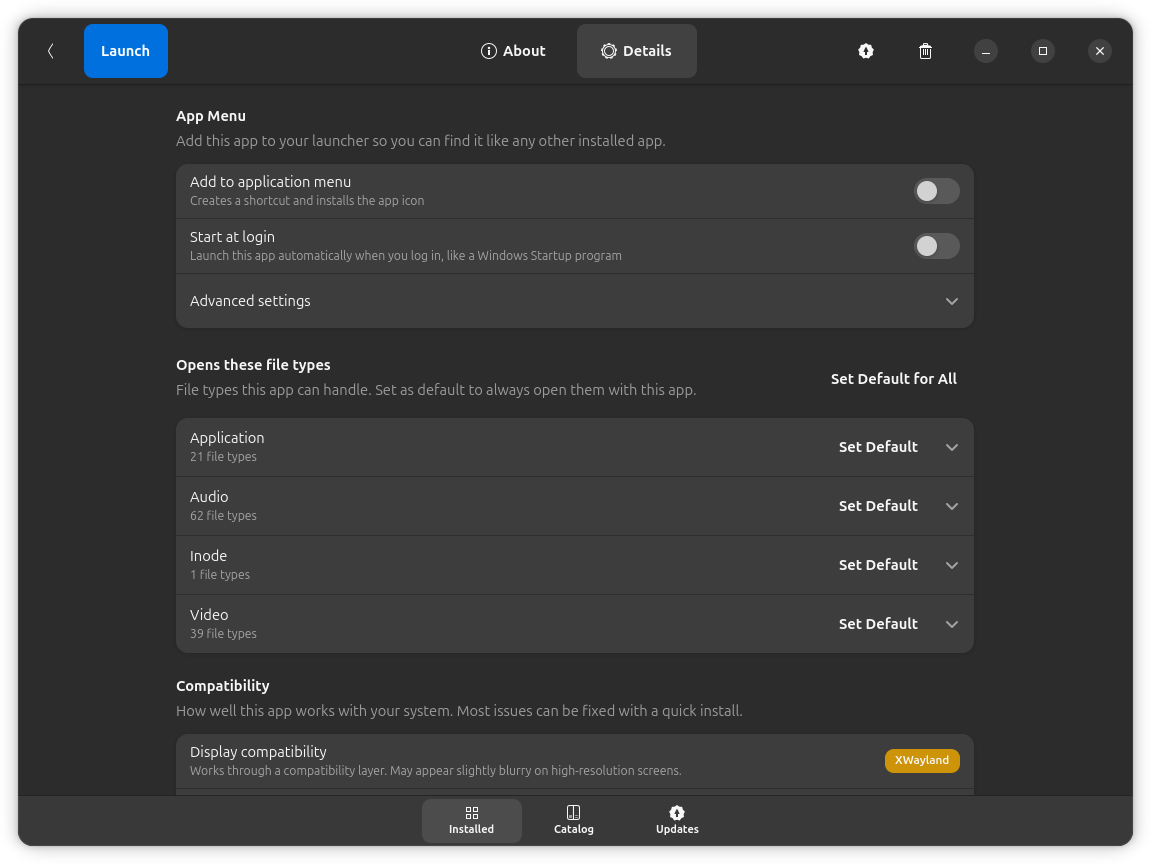Select the Details tab
Image resolution: width=1151 pixels, height=864 pixels.
point(636,51)
